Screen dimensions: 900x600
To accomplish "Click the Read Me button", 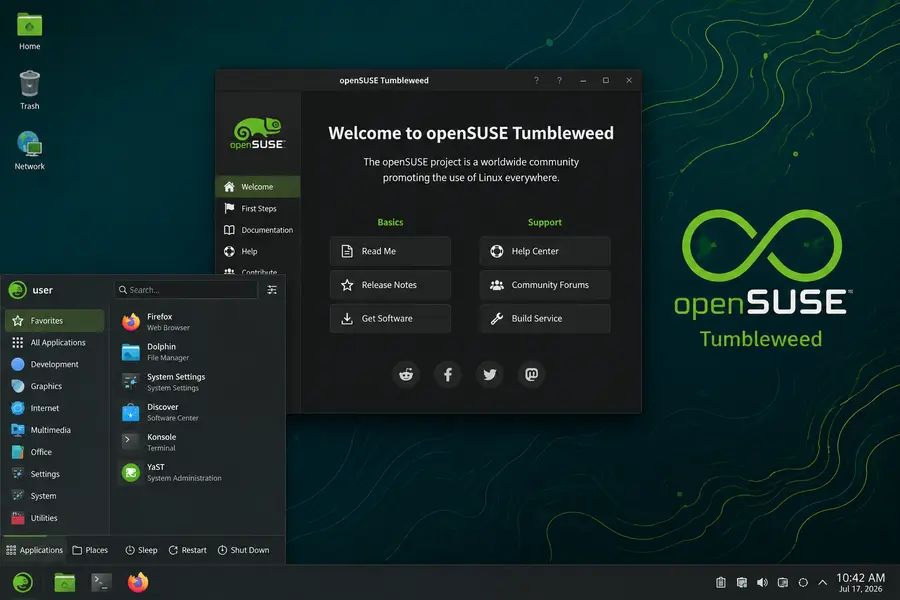I will [x=390, y=251].
